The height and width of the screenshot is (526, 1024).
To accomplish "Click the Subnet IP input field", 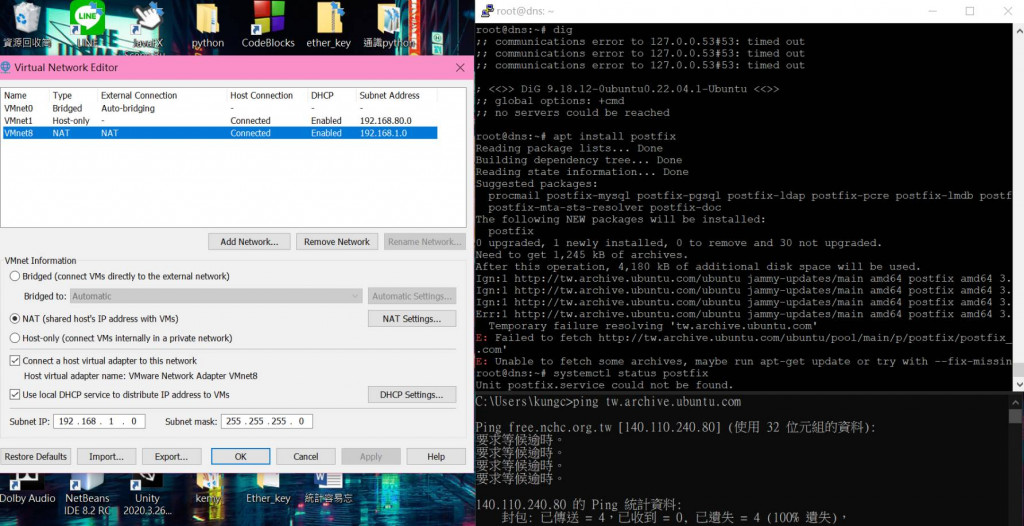I will pyautogui.click(x=99, y=421).
